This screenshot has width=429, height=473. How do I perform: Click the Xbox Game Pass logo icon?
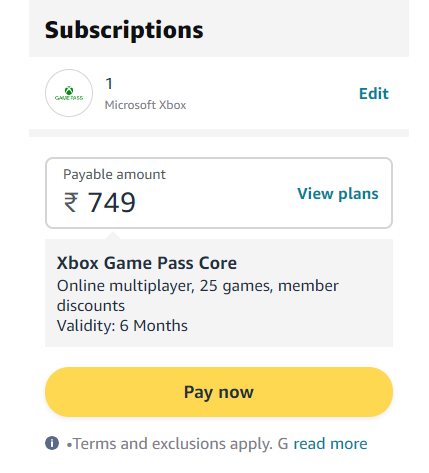69,93
